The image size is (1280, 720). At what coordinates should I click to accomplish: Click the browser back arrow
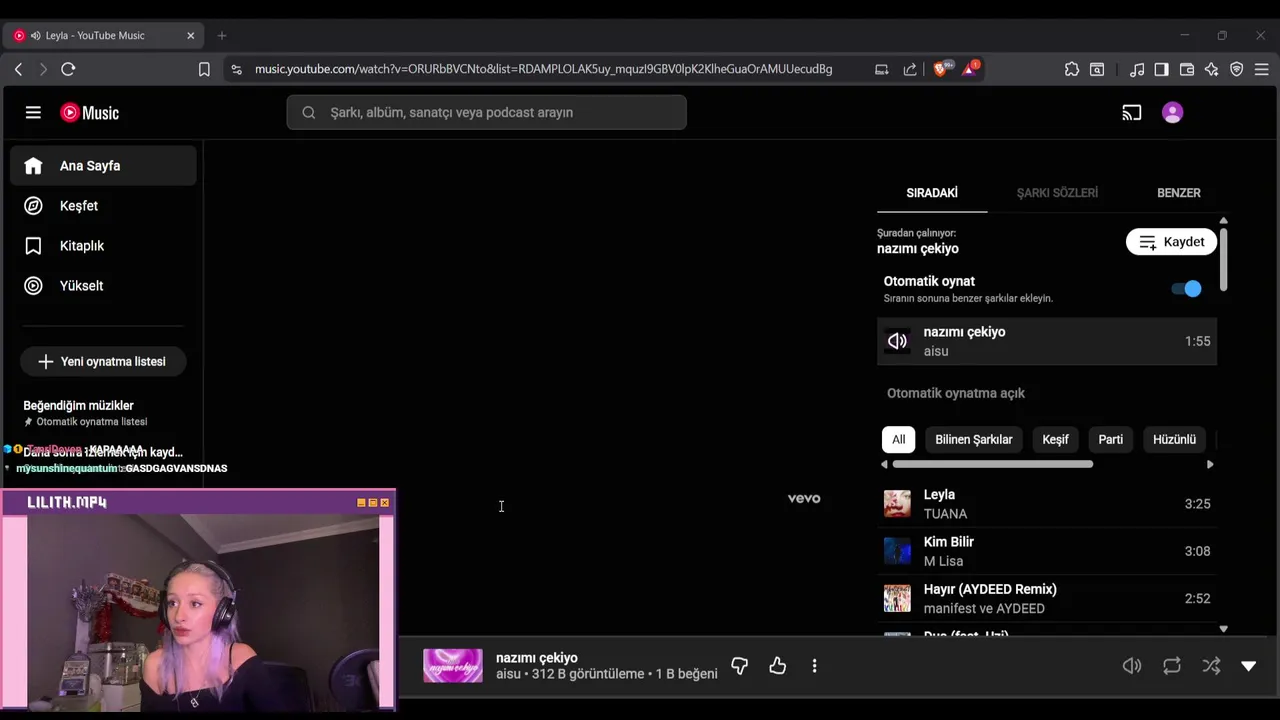18,69
